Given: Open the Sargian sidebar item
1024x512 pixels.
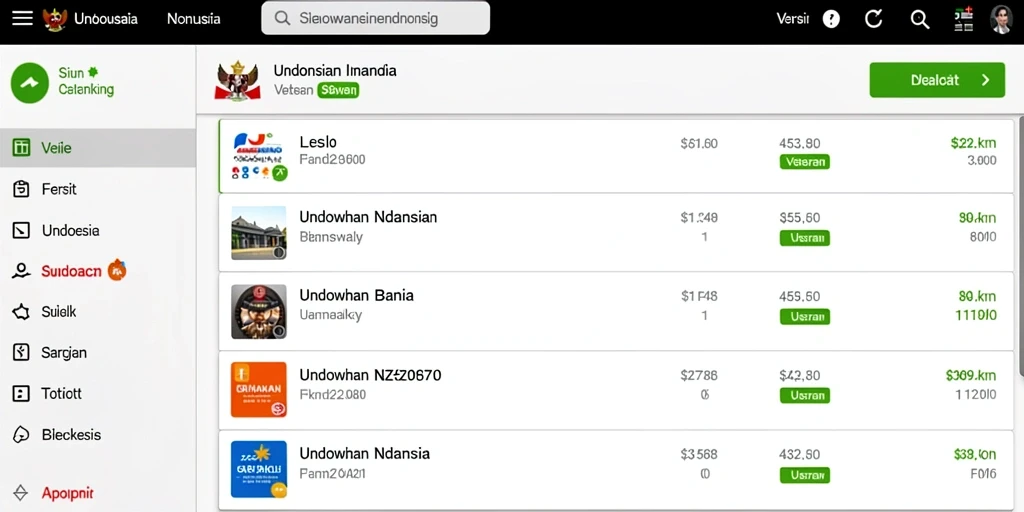Looking at the screenshot, I should (x=98, y=353).
